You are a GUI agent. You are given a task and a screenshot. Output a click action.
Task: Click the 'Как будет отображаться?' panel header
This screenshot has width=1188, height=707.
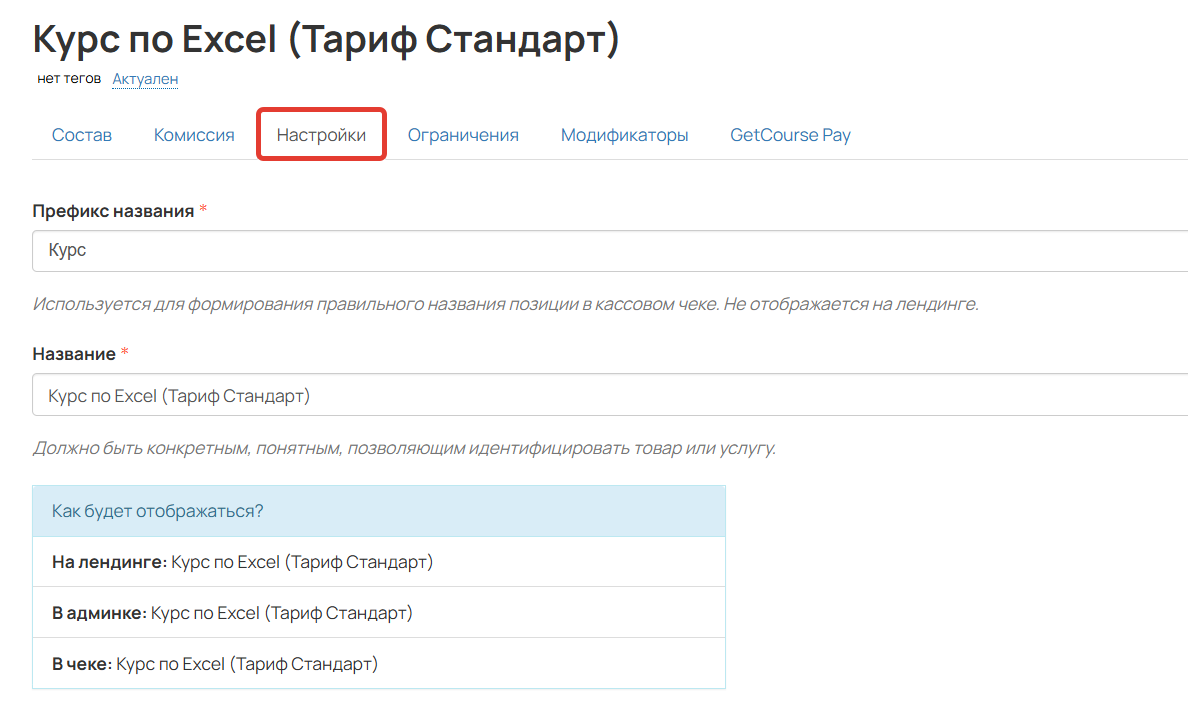[379, 511]
